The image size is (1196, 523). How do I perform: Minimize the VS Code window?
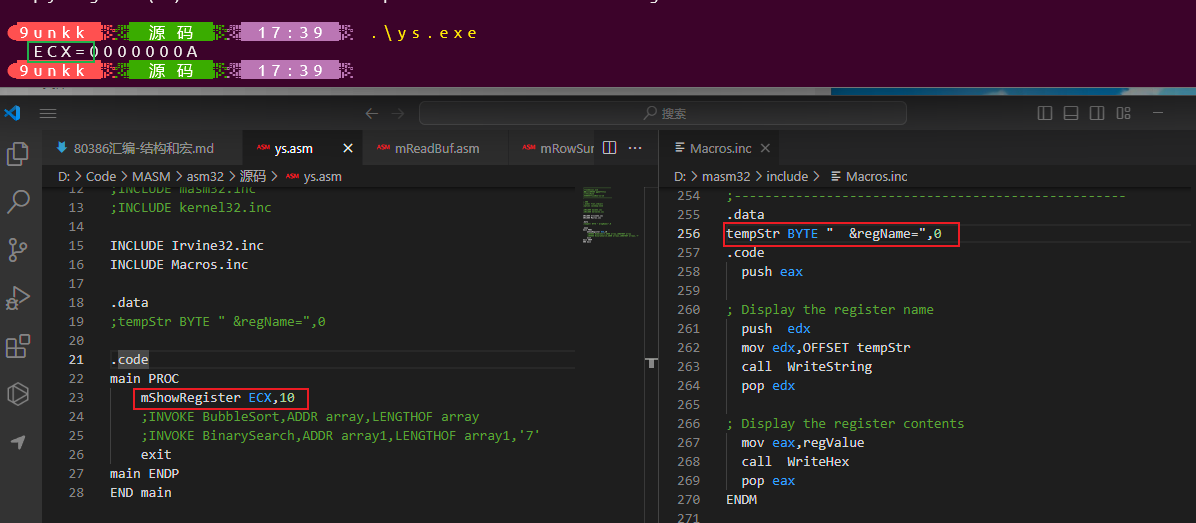pos(1159,114)
